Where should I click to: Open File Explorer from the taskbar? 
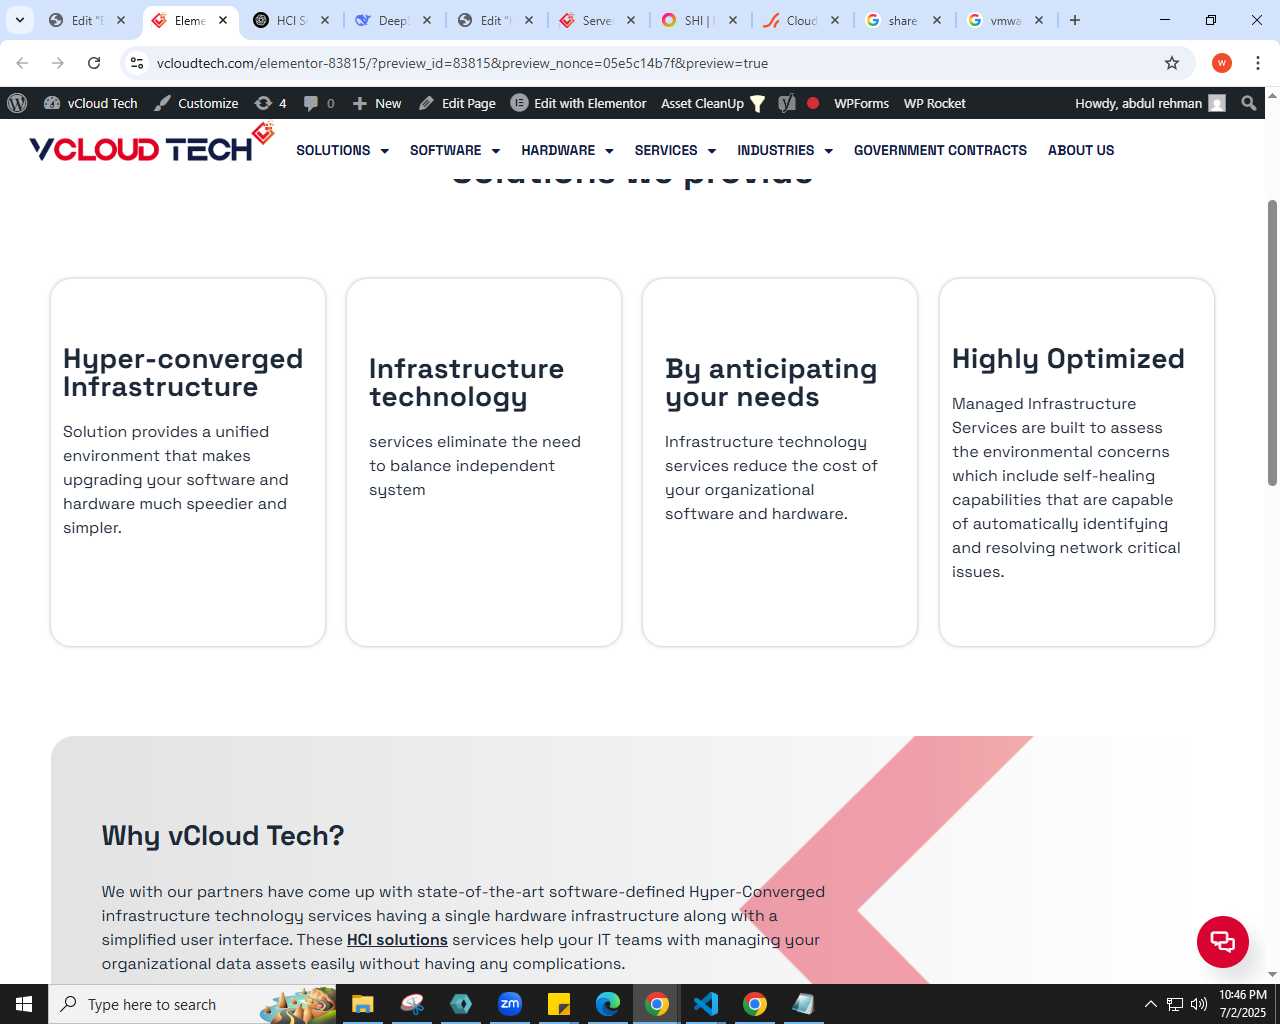pyautogui.click(x=363, y=1004)
